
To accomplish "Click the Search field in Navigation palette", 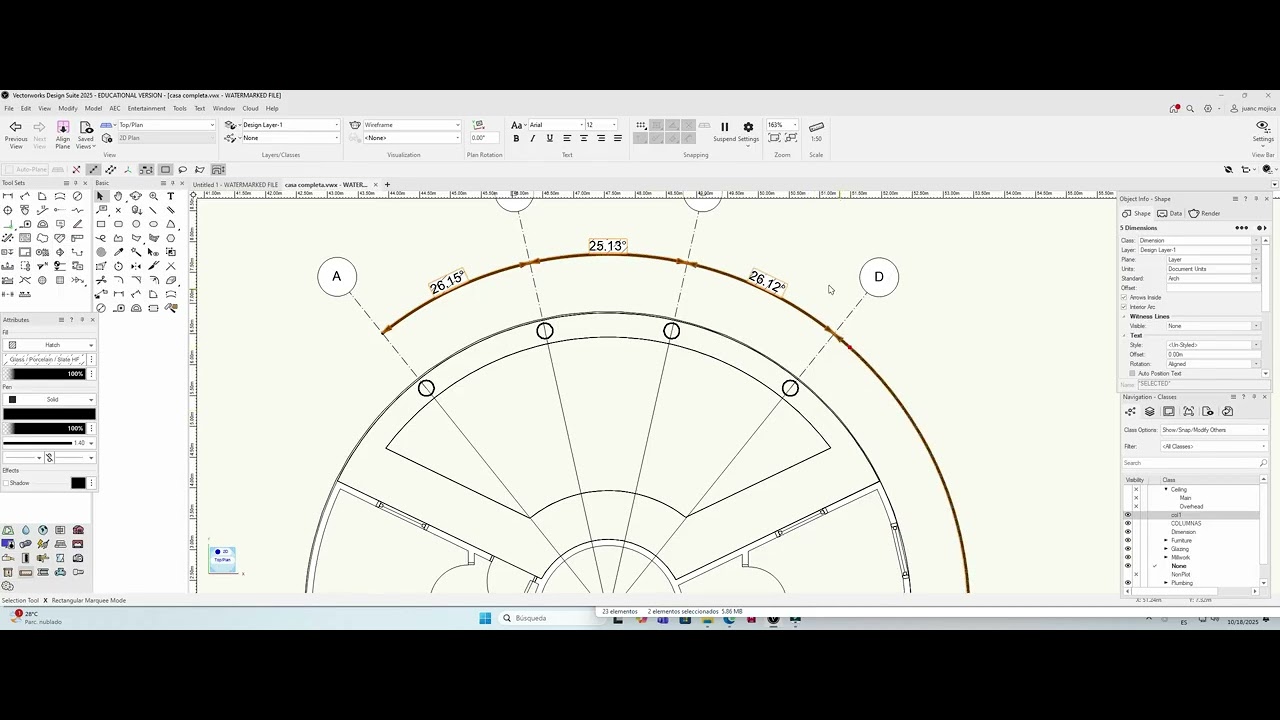I will [1194, 463].
